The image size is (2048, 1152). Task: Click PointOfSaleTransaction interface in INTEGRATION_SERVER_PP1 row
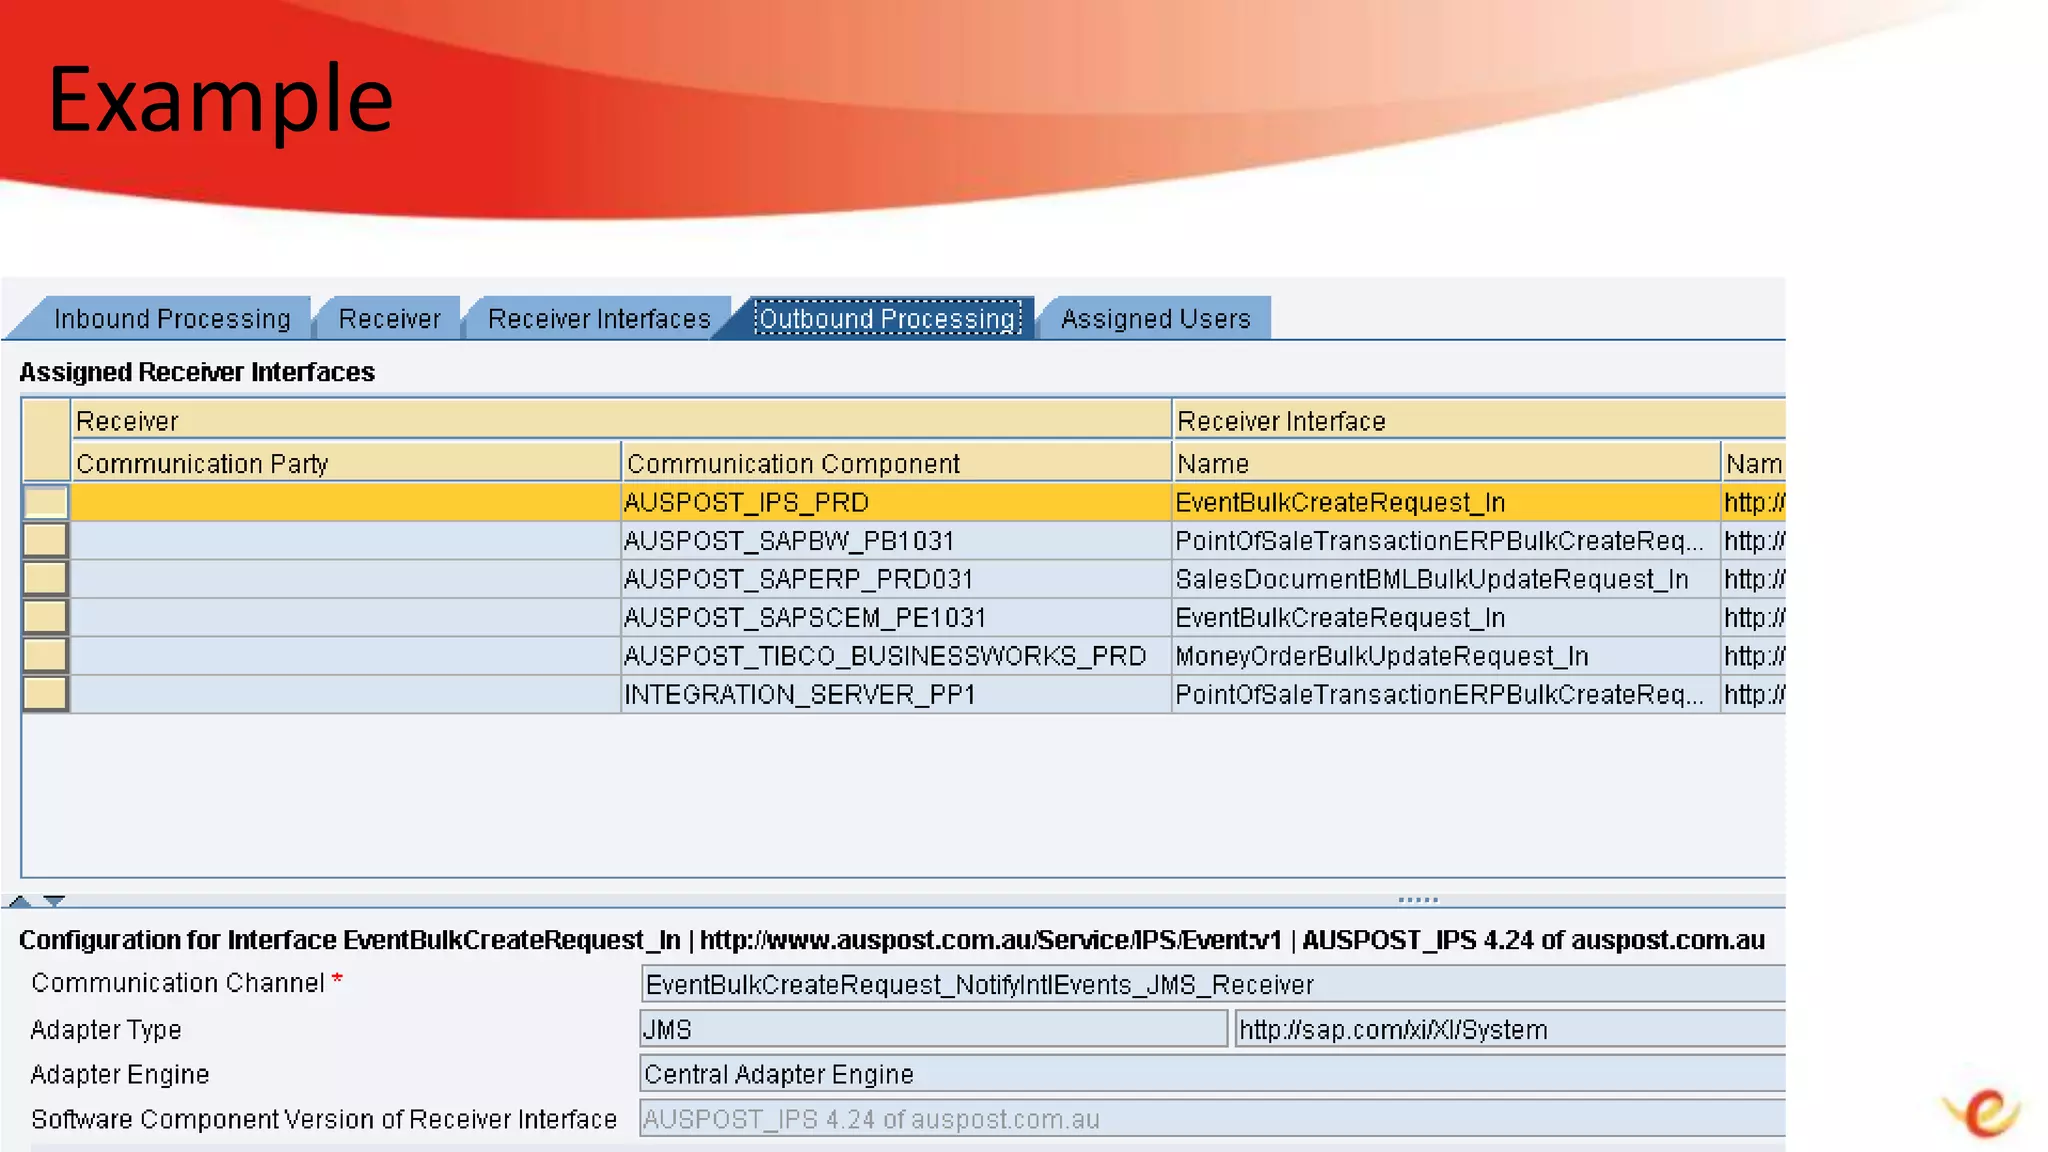[1446, 694]
